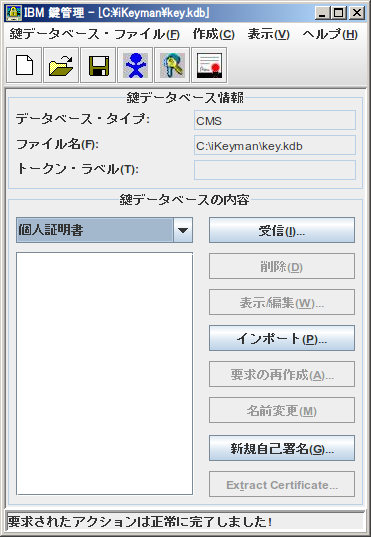Click the file name field C:\iKeyman\key.kdb
The width and height of the screenshot is (371, 537).
pyautogui.click(x=275, y=145)
